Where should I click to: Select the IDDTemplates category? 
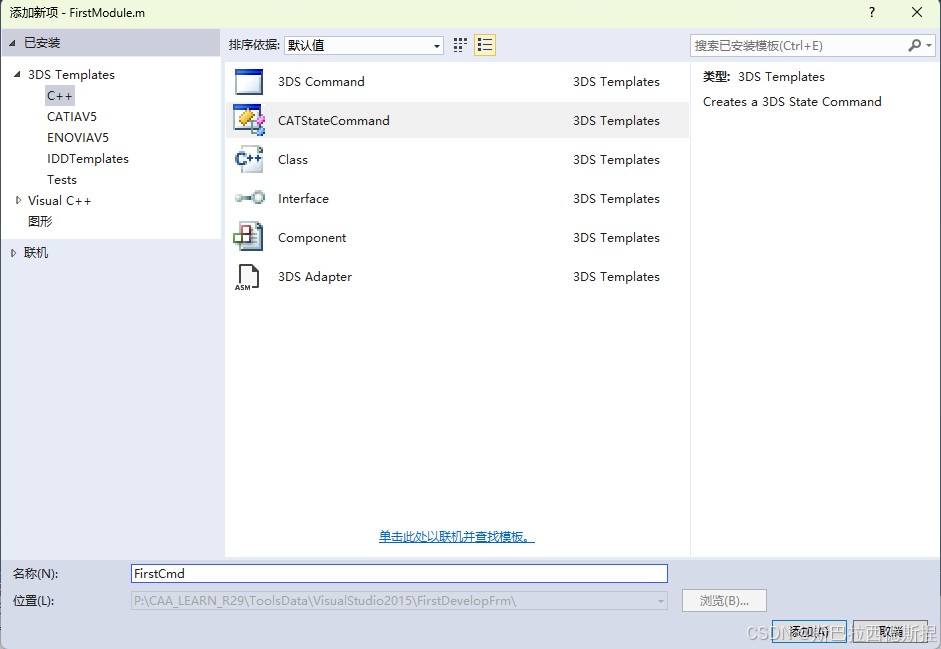[88, 158]
